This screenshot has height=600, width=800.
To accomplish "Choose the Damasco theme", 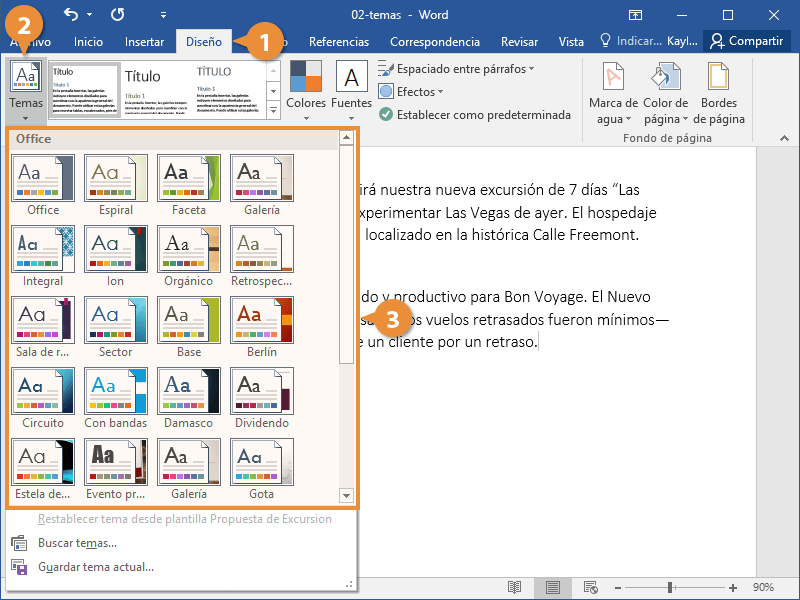I will click(189, 398).
